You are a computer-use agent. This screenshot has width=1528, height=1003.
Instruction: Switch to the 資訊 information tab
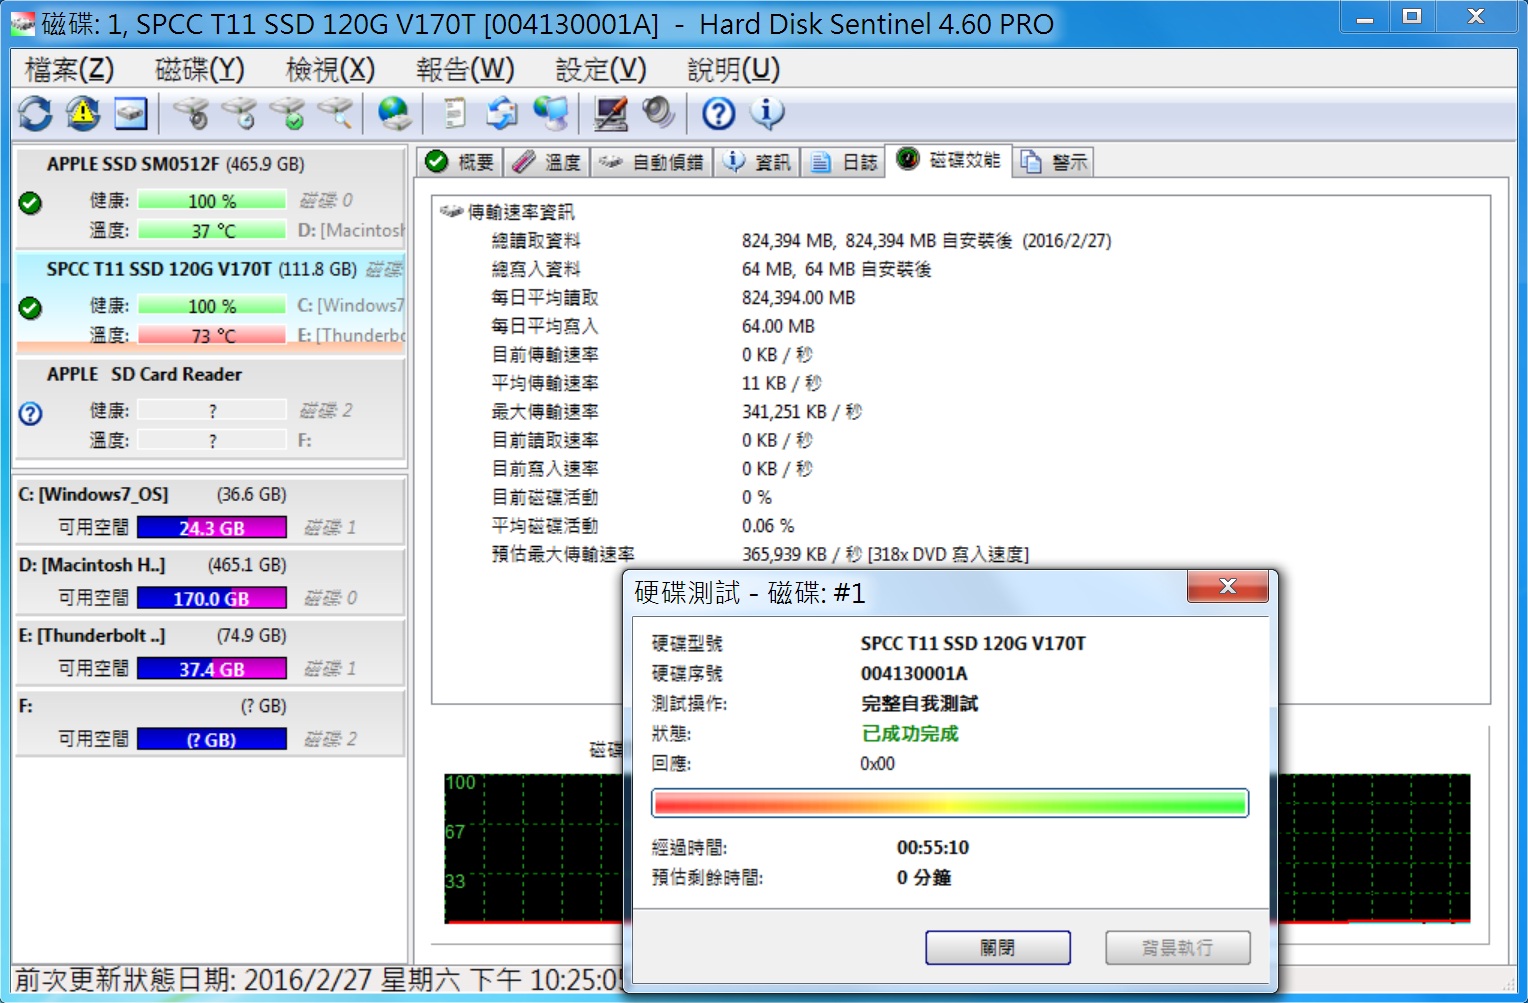[756, 162]
